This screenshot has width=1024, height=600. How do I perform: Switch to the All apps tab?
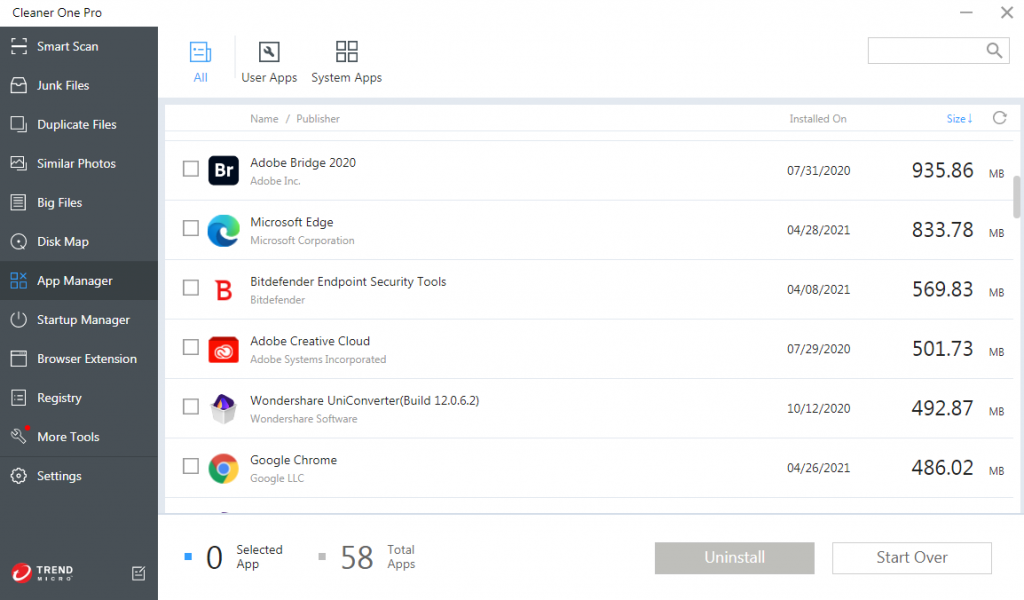tap(200, 62)
